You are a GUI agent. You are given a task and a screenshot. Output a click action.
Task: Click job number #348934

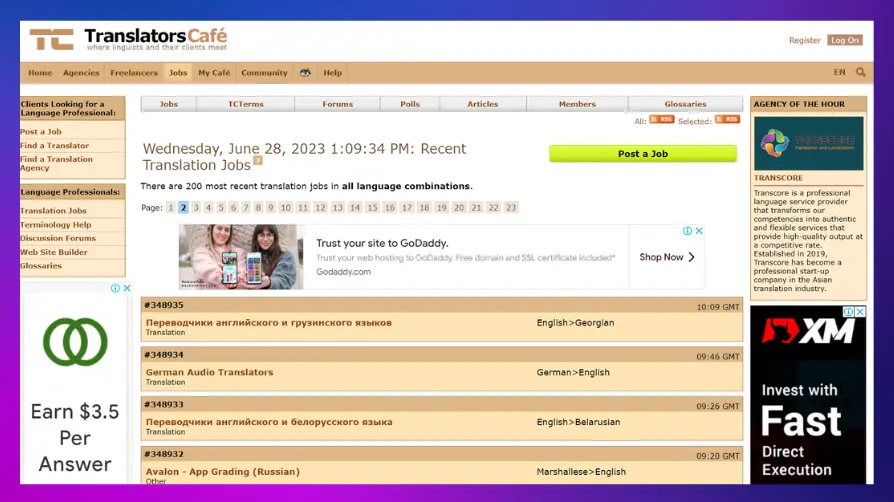(x=164, y=355)
